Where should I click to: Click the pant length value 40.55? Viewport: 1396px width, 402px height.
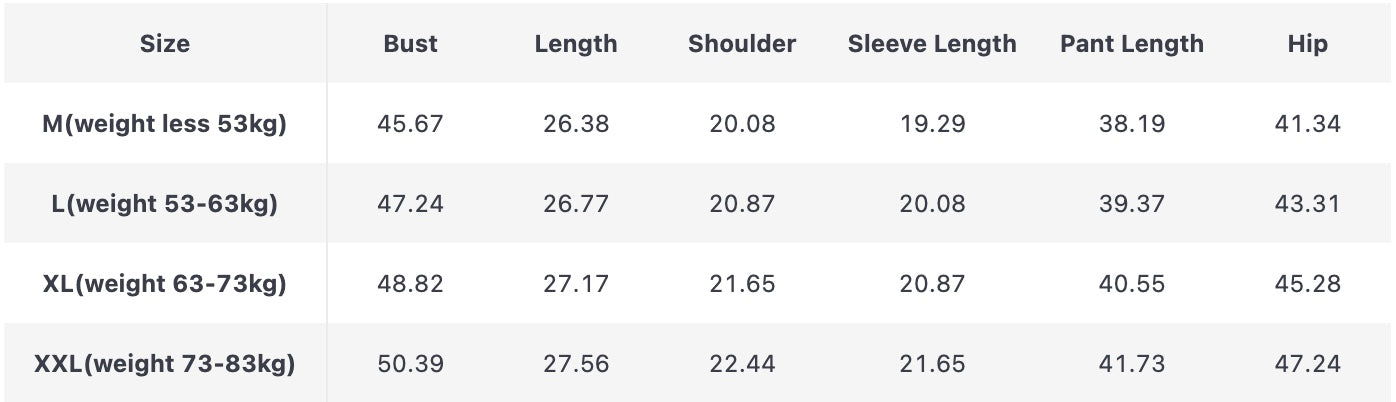(x=1131, y=284)
